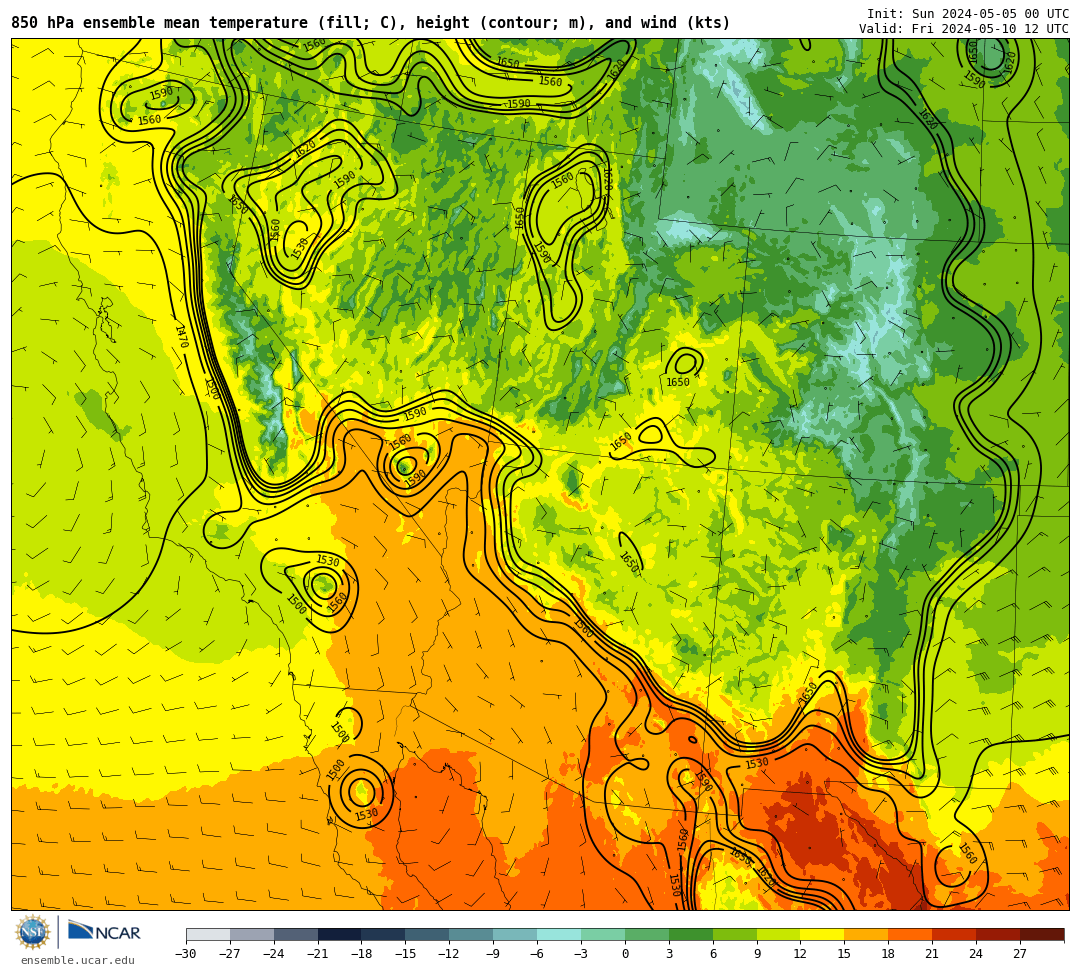The width and height of the screenshot is (1080, 973).
Task: Click the NSF logo
Action: [33, 933]
